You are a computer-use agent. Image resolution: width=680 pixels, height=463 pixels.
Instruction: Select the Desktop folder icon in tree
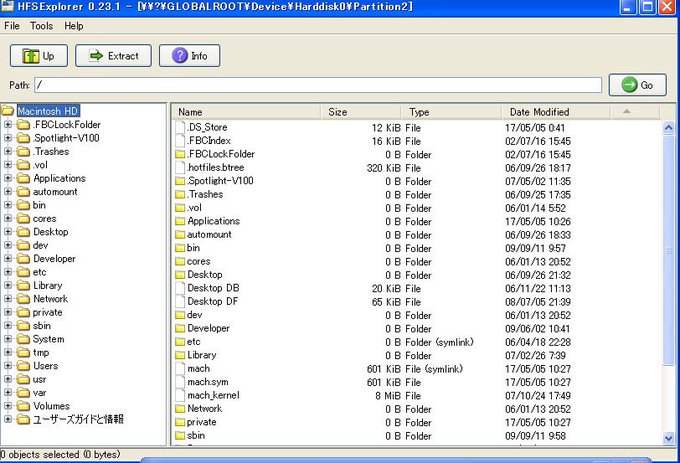23,232
